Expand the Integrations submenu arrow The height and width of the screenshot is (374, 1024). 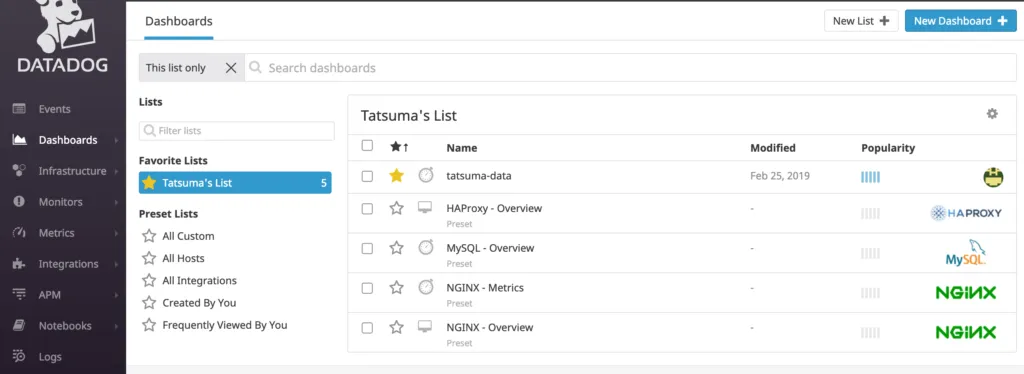point(116,264)
